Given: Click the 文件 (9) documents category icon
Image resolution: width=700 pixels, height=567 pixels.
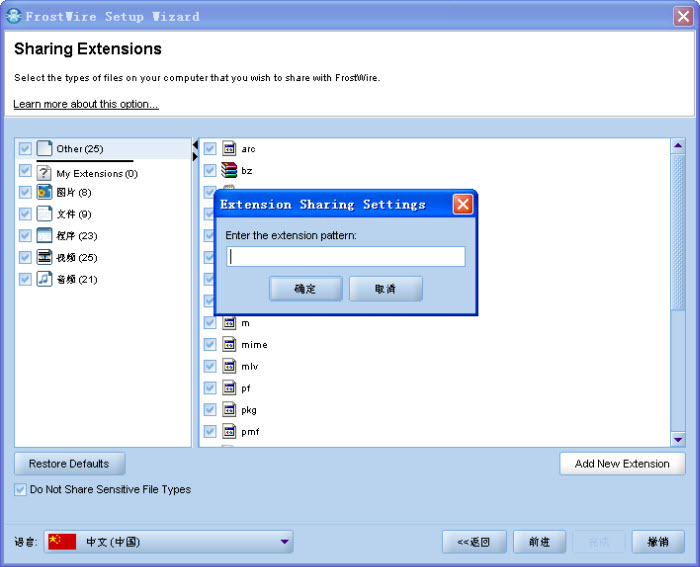Looking at the screenshot, I should (44, 214).
